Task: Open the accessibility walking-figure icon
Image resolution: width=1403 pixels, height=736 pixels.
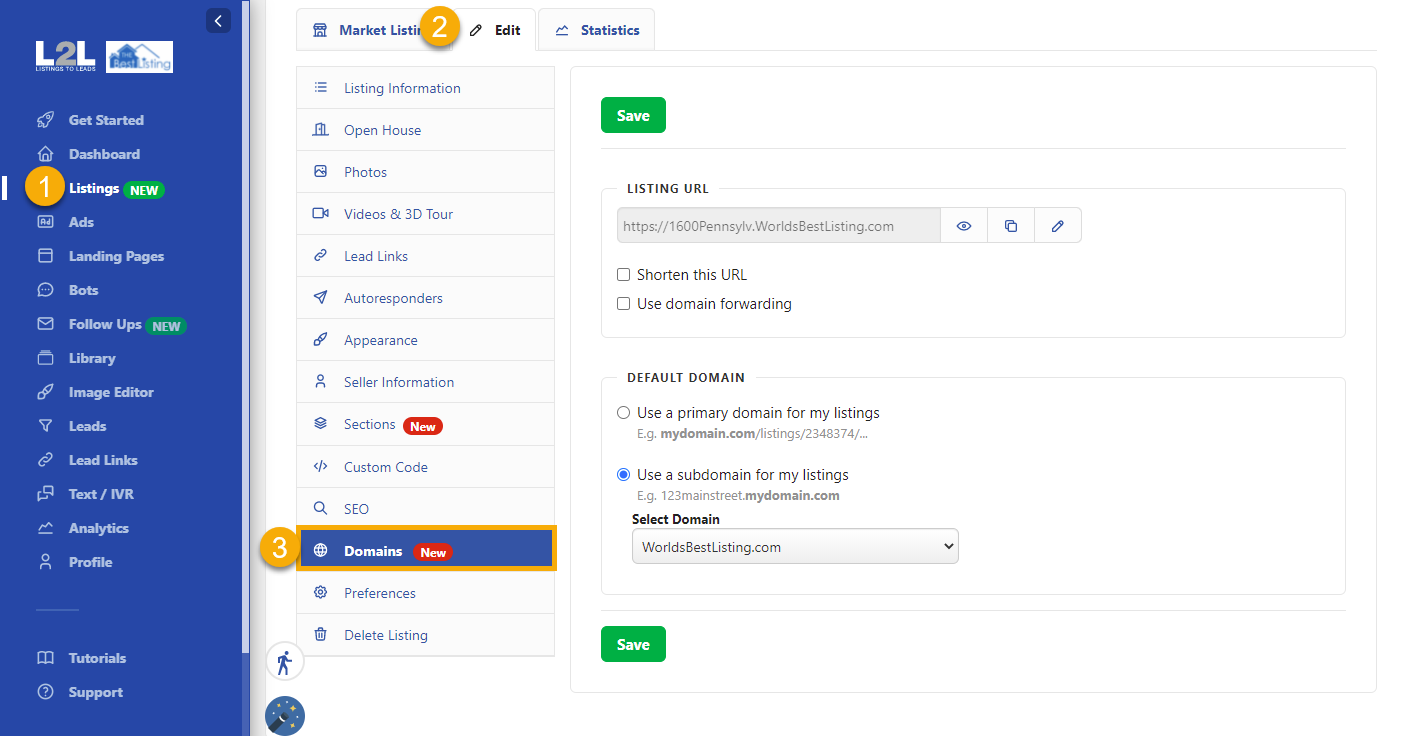Action: (x=285, y=661)
